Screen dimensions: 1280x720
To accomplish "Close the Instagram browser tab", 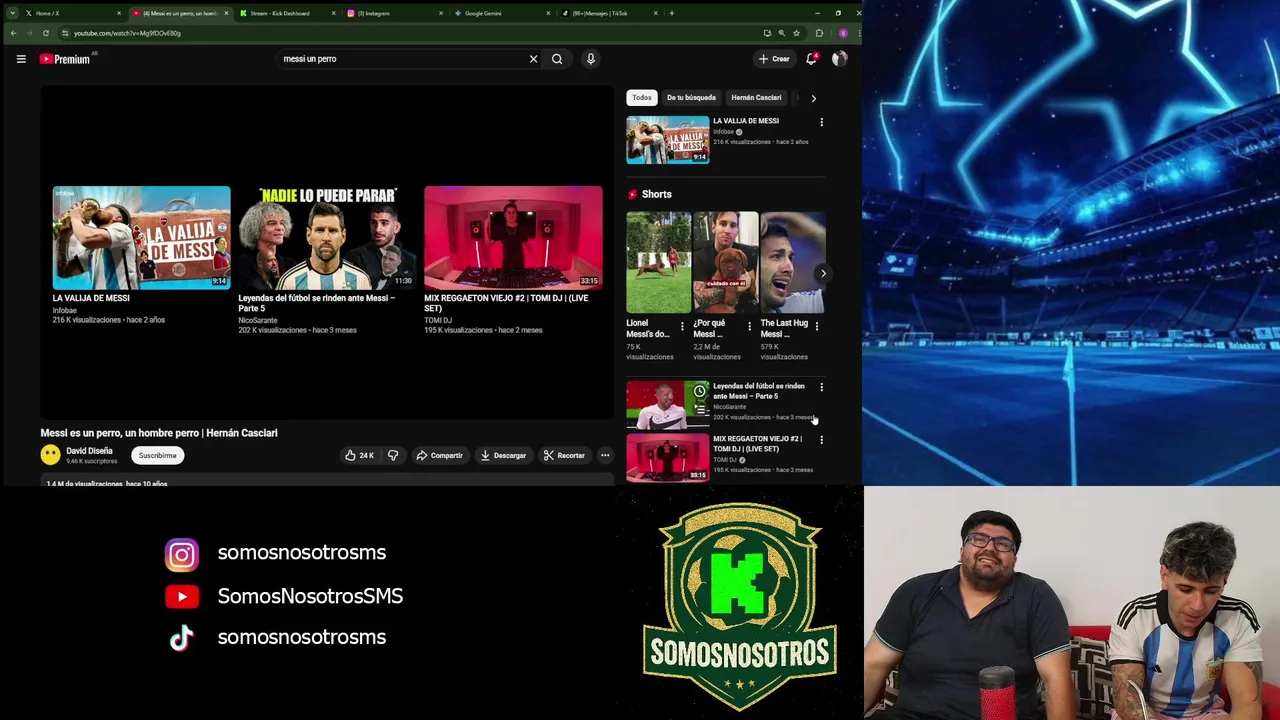I will point(441,13).
